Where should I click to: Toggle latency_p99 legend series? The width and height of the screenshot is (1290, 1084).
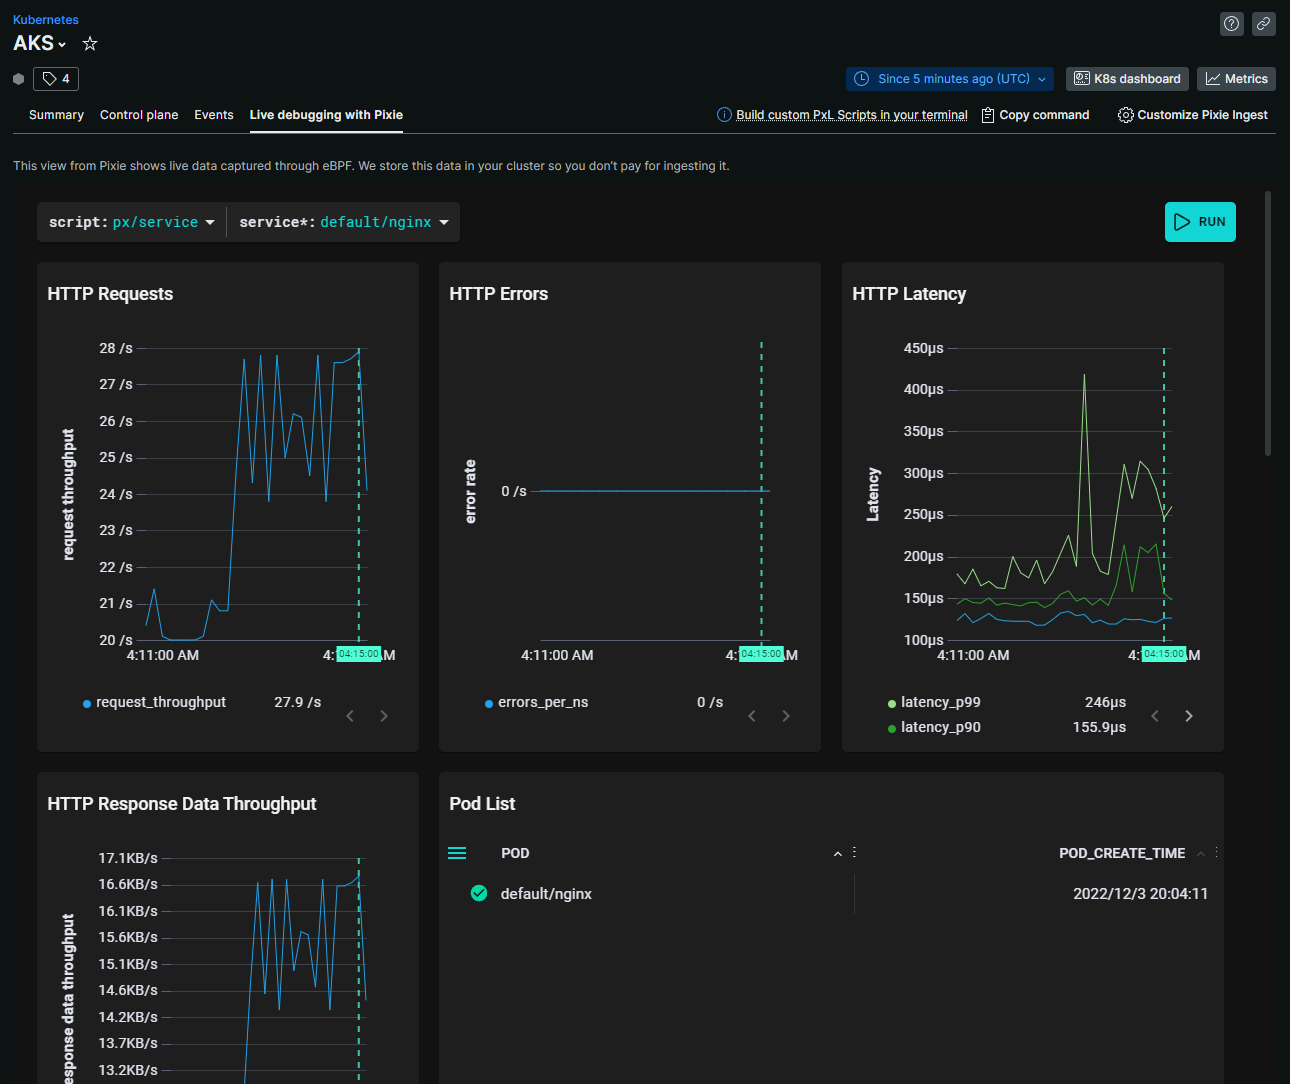(x=934, y=702)
